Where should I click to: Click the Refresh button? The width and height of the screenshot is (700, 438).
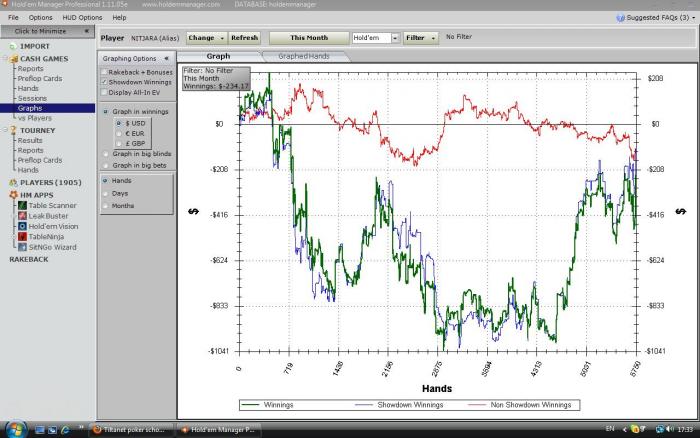245,38
